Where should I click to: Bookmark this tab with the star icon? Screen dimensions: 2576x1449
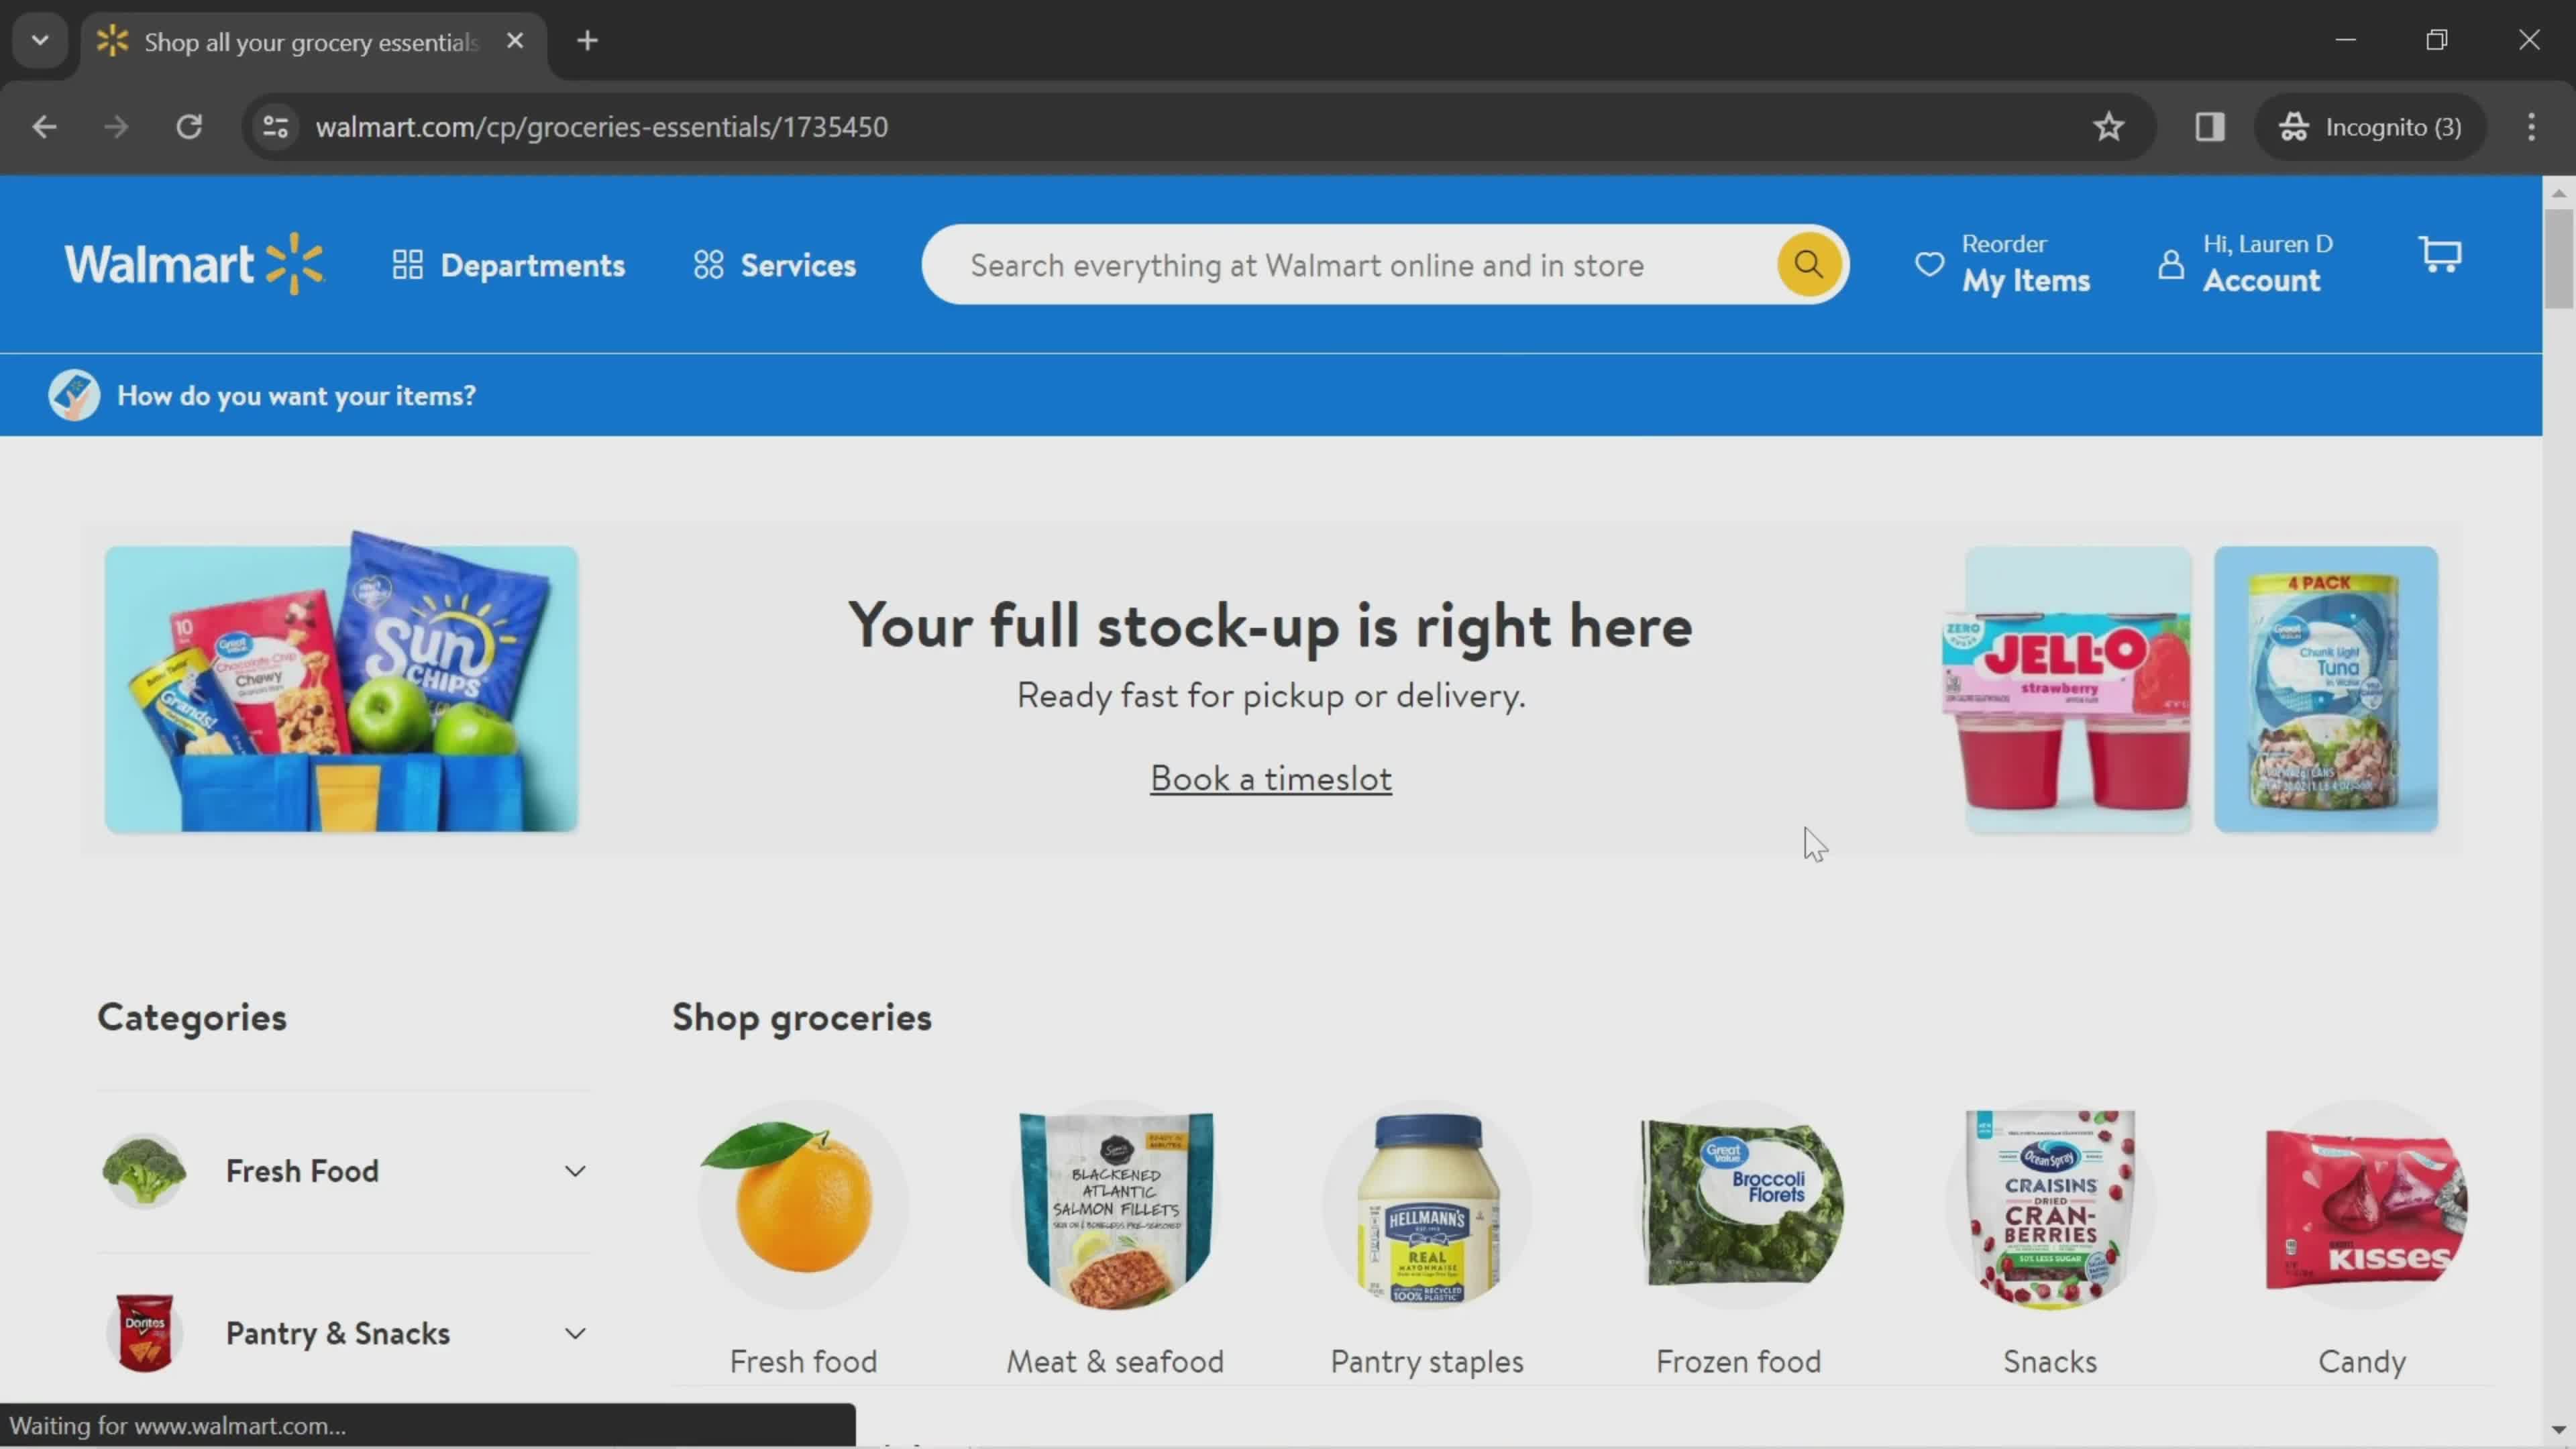coord(2108,127)
